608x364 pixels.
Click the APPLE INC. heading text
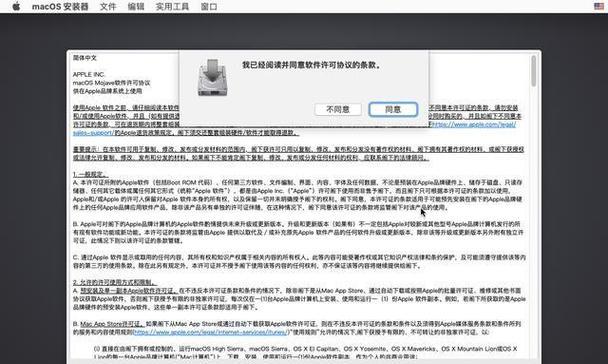coord(89,74)
